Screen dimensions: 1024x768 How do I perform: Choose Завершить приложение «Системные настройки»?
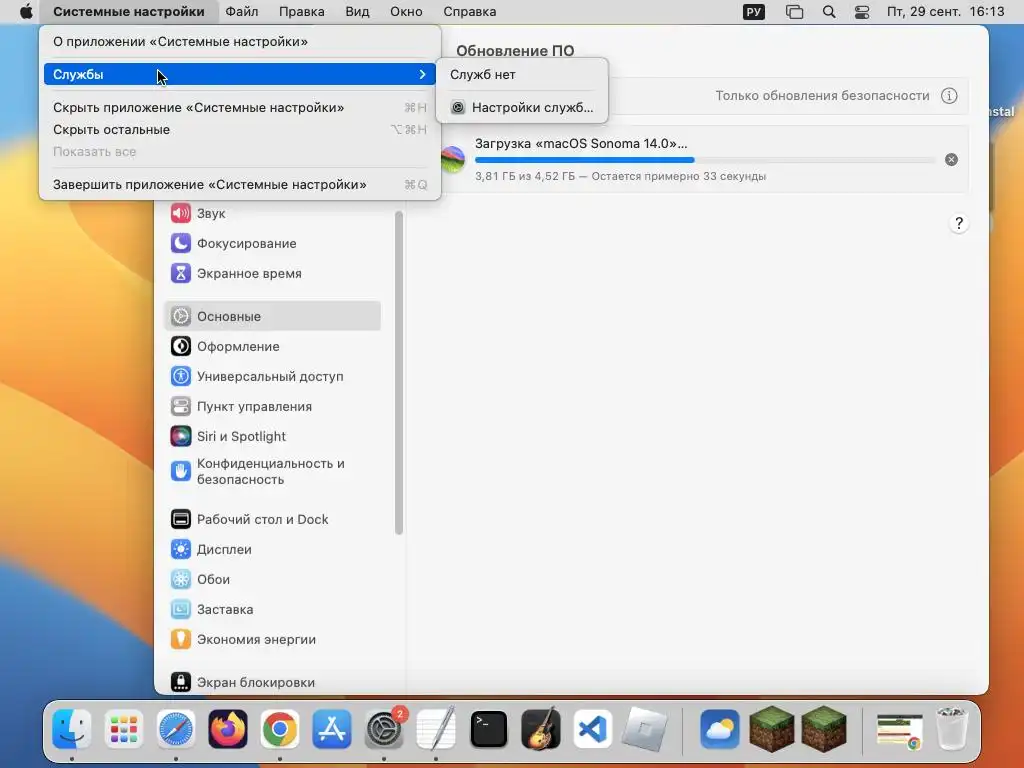pyautogui.click(x=240, y=185)
